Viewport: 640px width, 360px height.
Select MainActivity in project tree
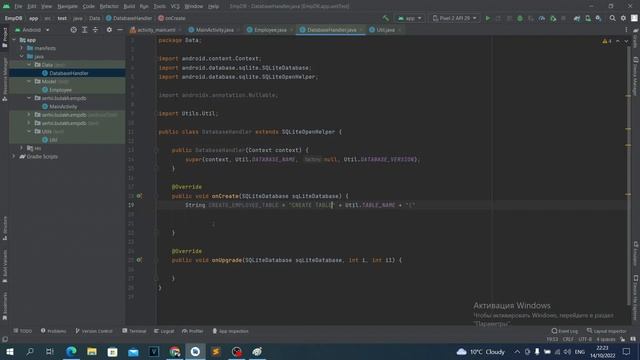63,107
